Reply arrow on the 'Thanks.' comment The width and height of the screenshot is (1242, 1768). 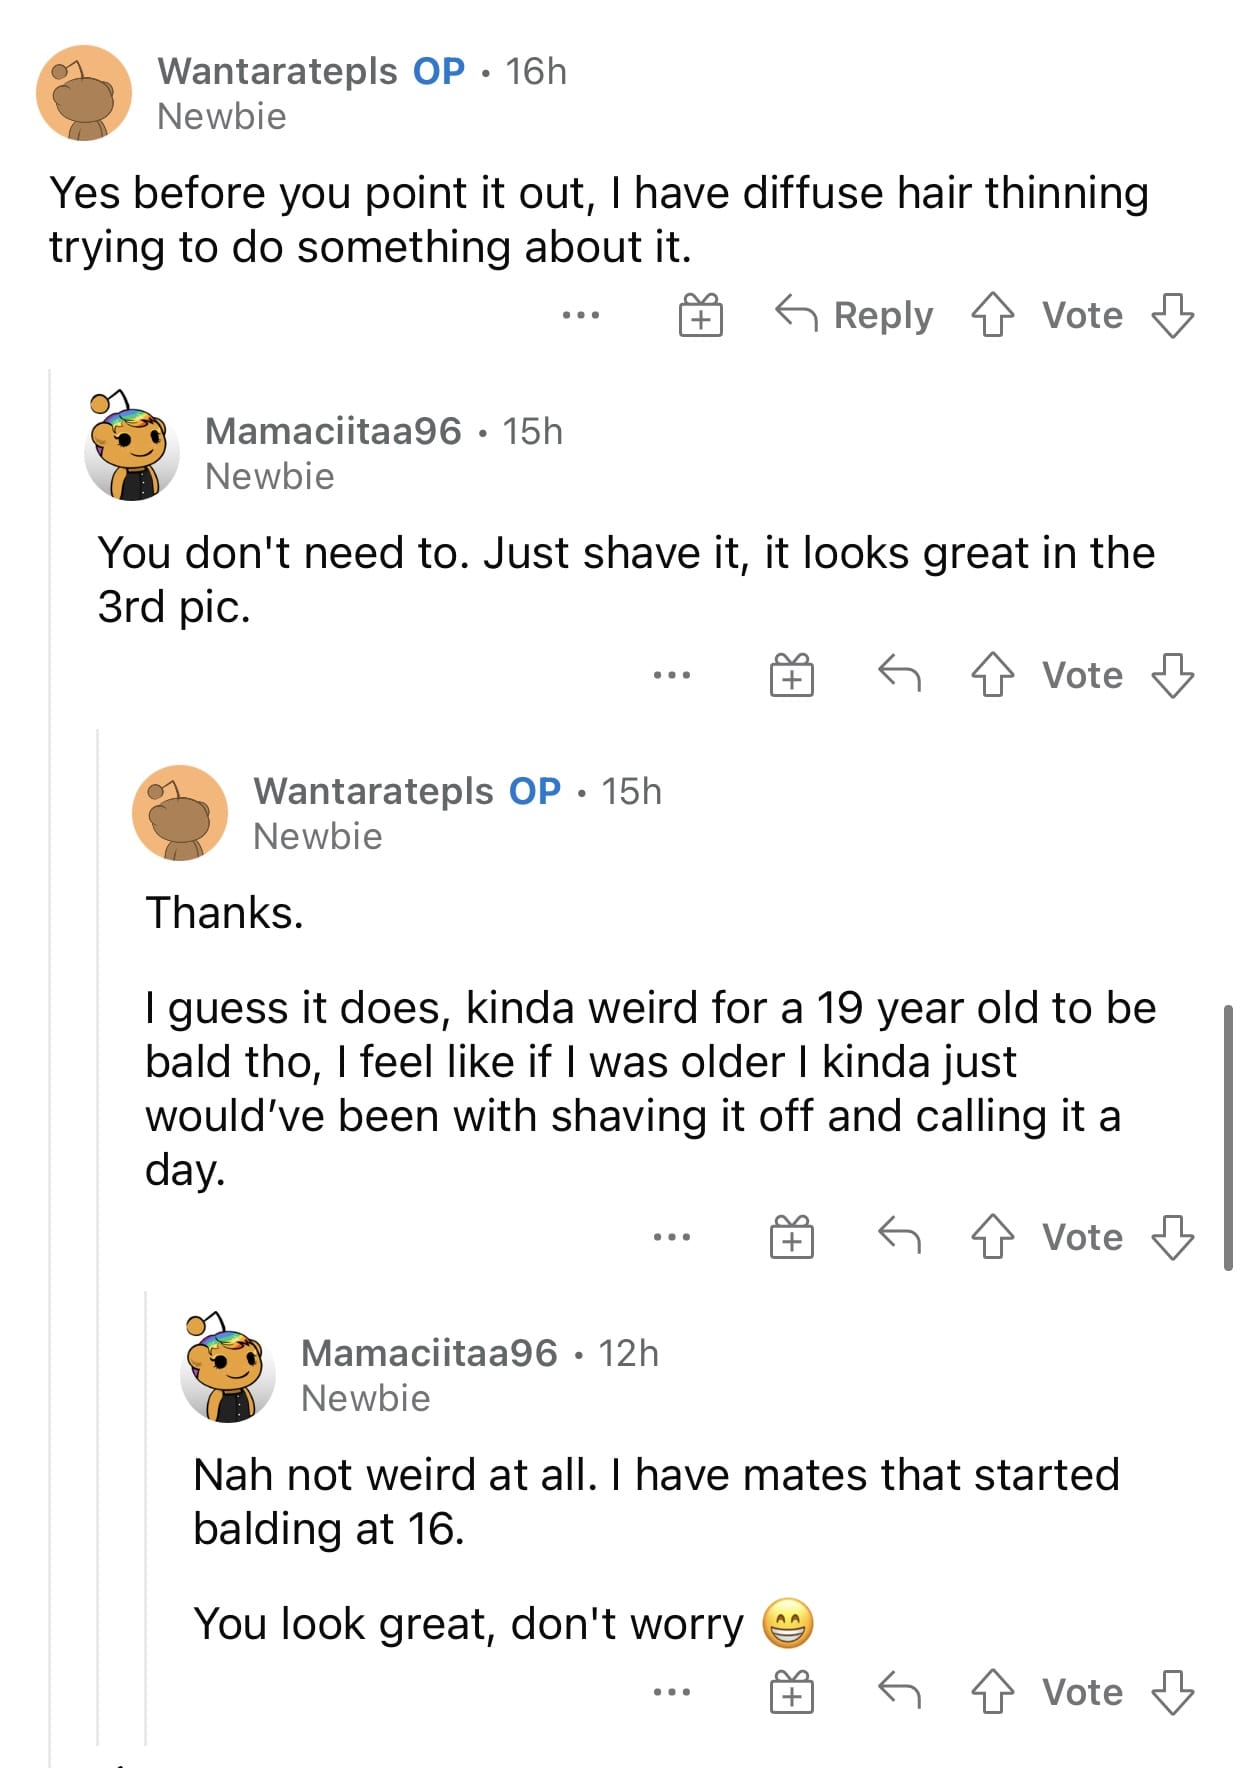[899, 1237]
